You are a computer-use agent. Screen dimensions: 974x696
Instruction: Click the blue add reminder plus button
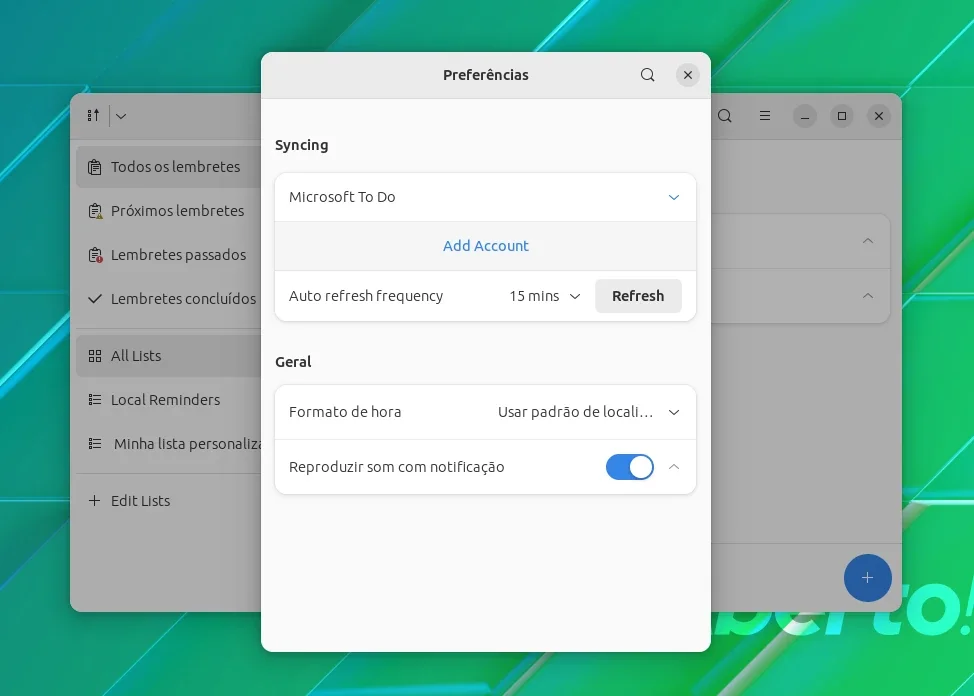click(x=867, y=578)
